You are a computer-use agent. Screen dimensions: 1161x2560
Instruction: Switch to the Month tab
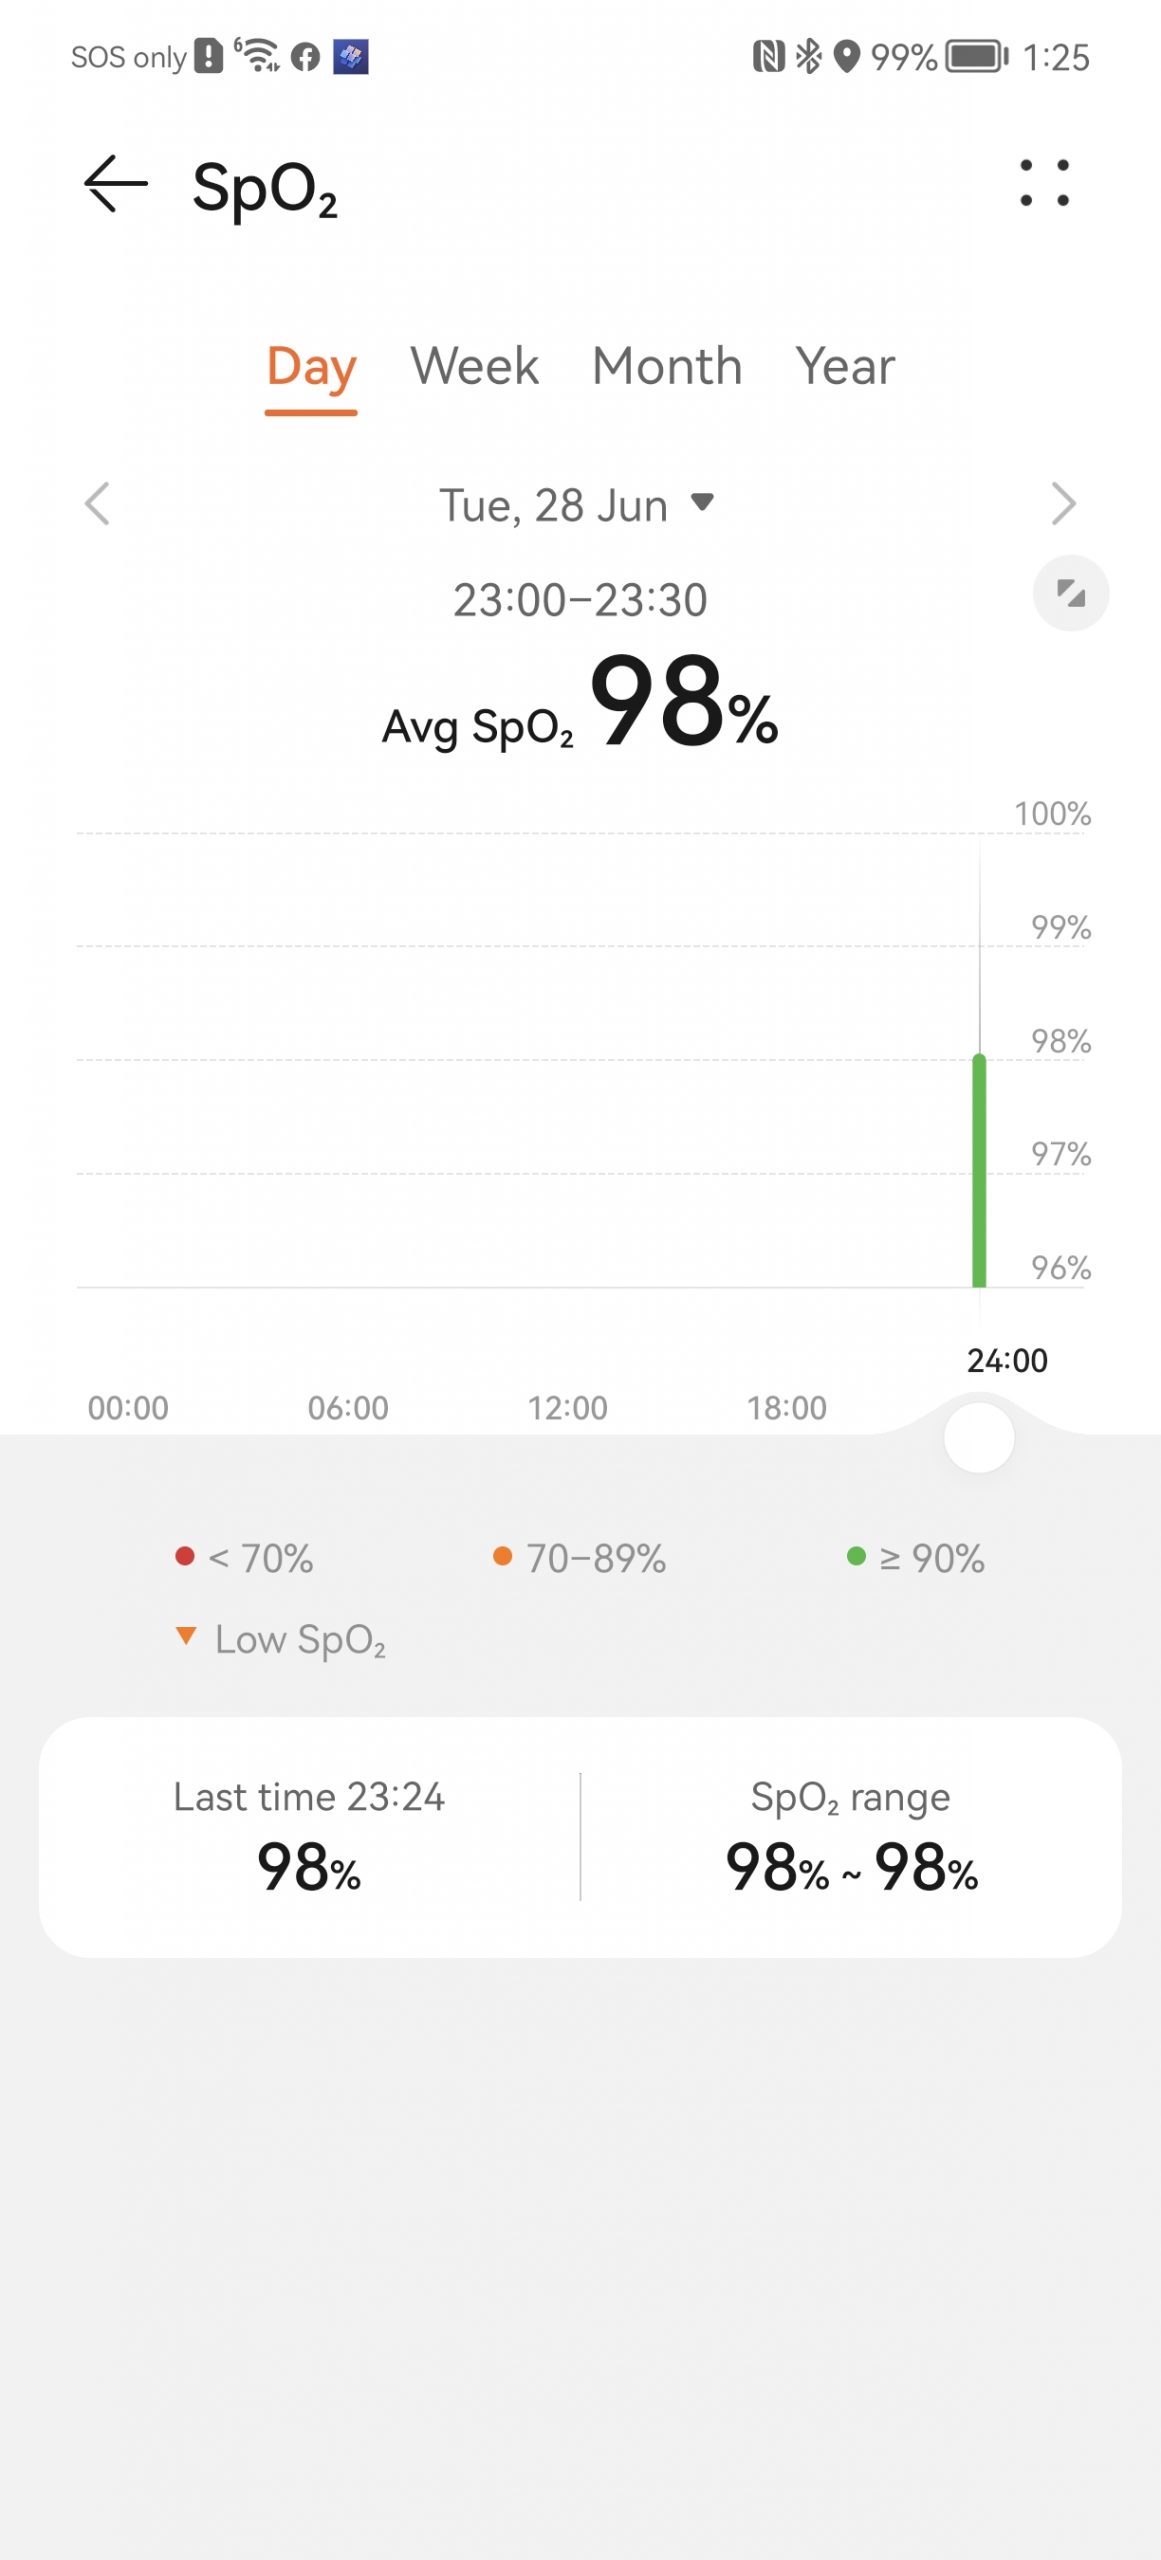tap(667, 366)
